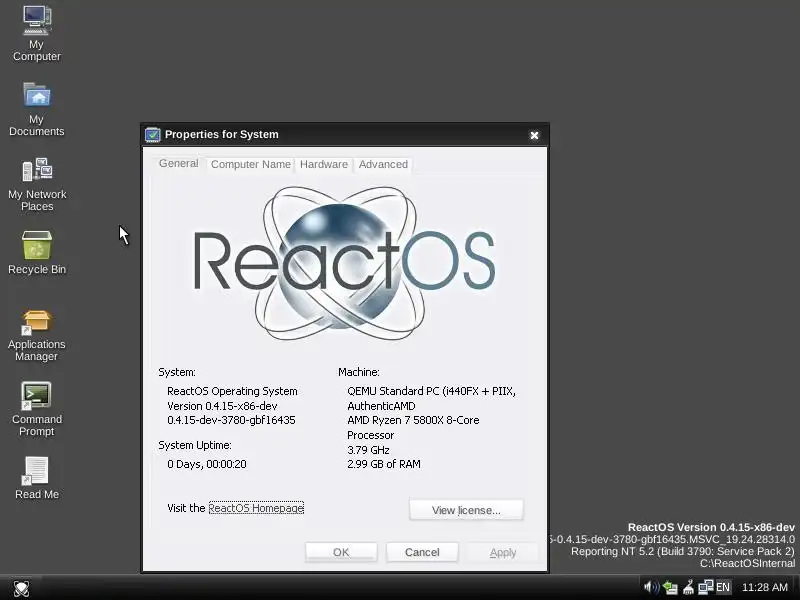This screenshot has height=600, width=800.
Task: Click the broom cleanup tray icon
Action: point(688,588)
